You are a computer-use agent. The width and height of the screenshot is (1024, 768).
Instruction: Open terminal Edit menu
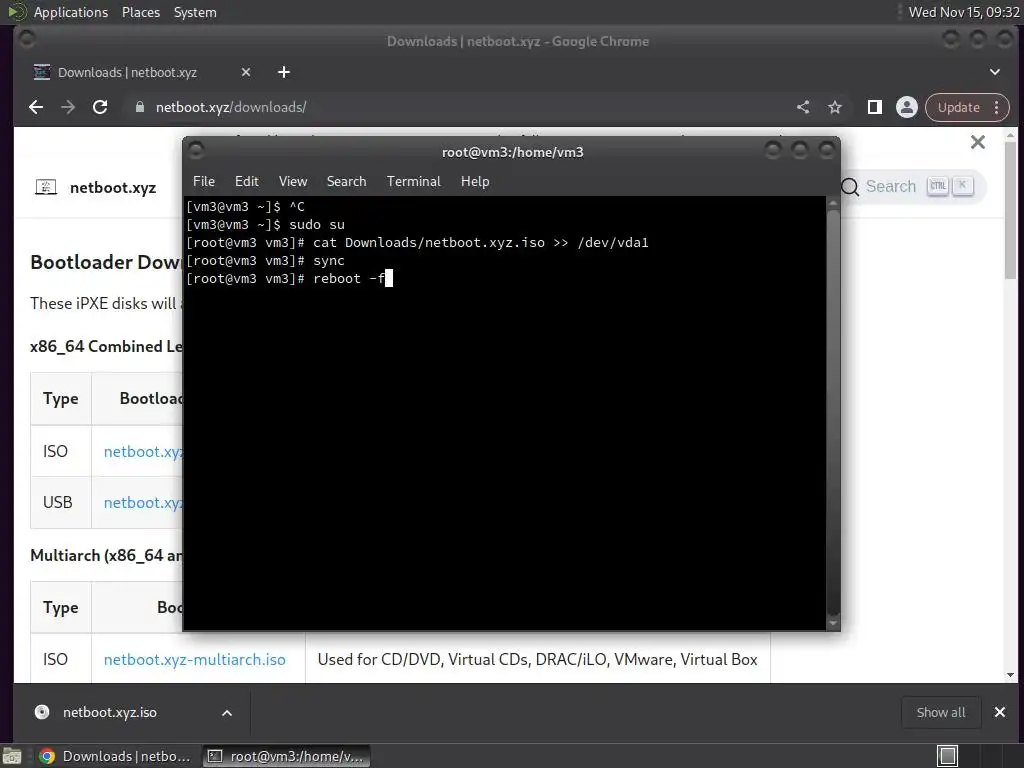click(x=247, y=182)
